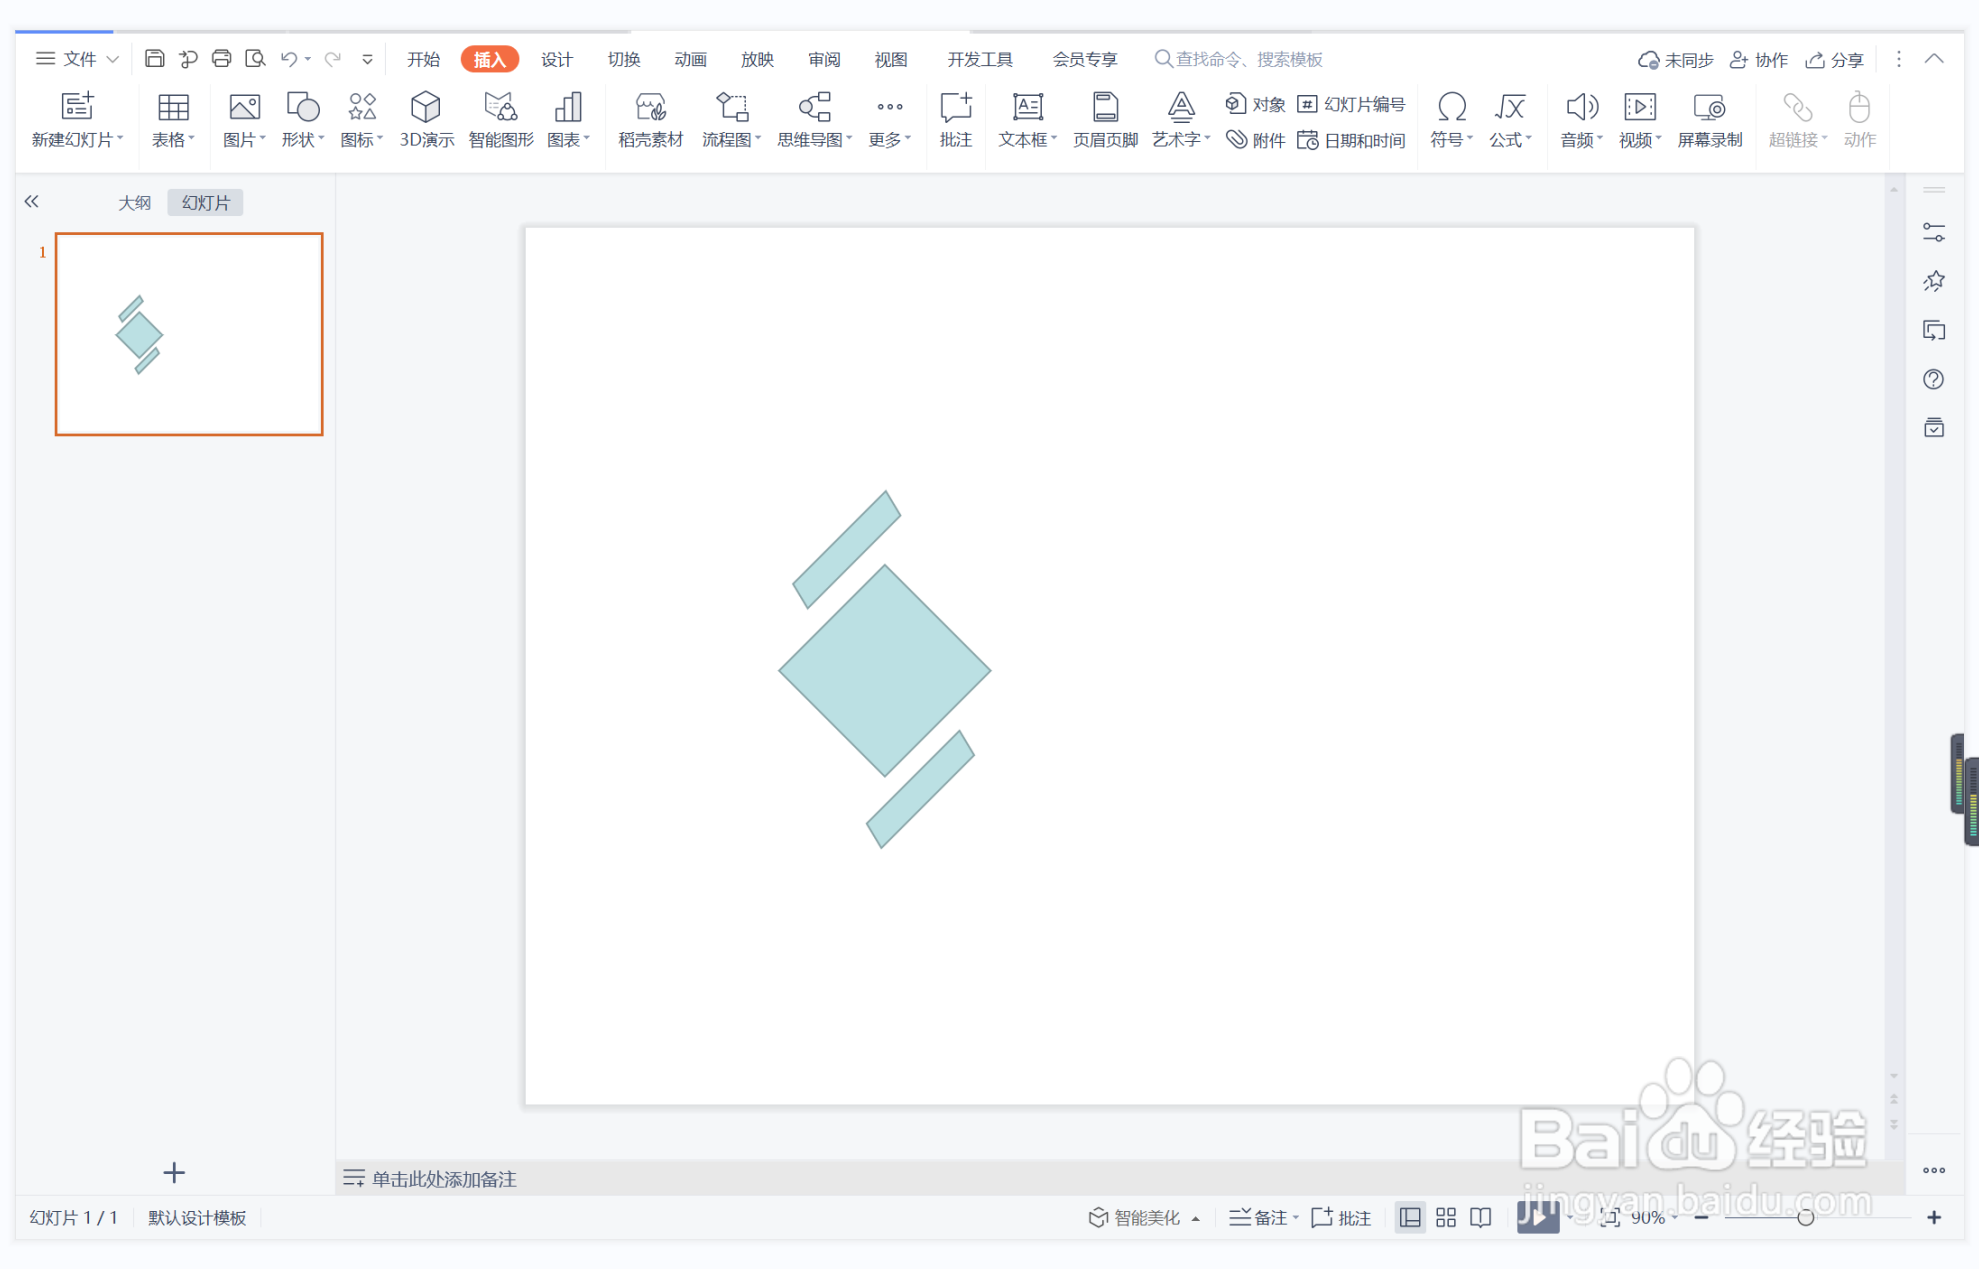The width and height of the screenshot is (1979, 1269).
Task: Open the 页眉页脚 header footer dialog
Action: click(x=1104, y=119)
